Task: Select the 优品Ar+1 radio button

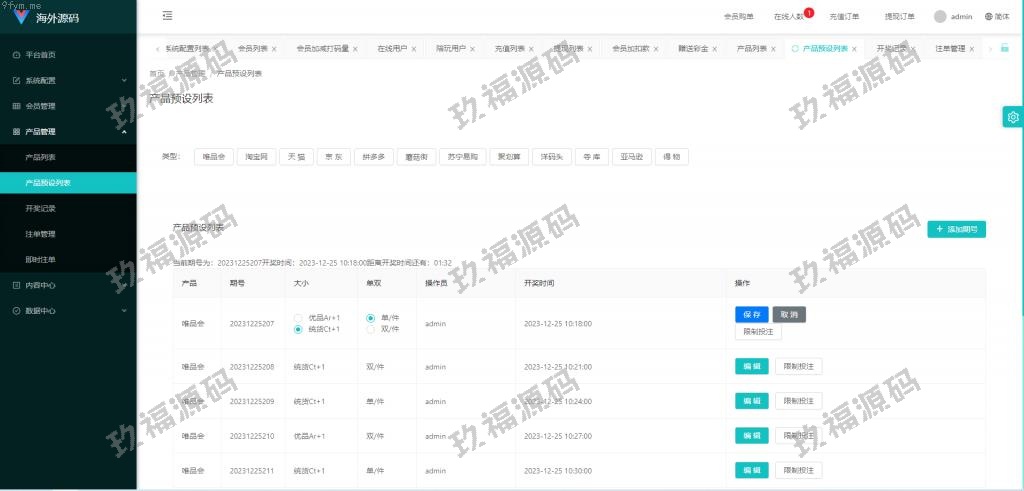Action: (298, 318)
